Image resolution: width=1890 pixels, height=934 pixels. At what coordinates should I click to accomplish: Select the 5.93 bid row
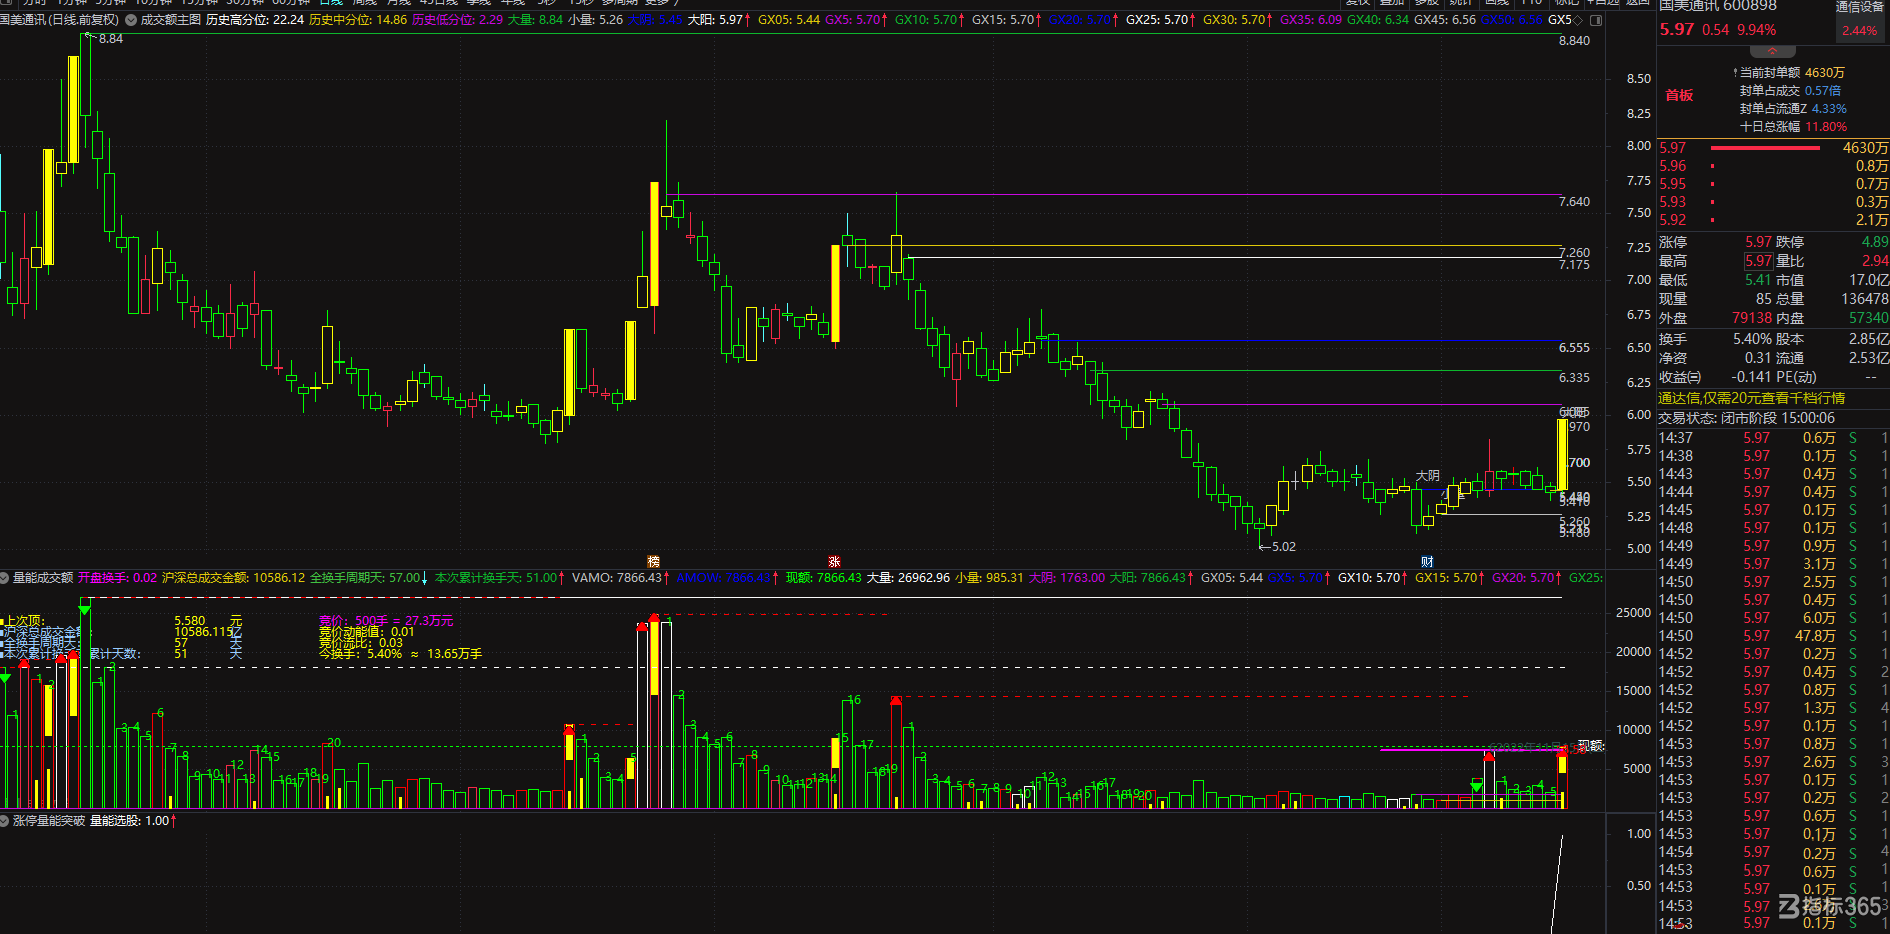(1773, 202)
